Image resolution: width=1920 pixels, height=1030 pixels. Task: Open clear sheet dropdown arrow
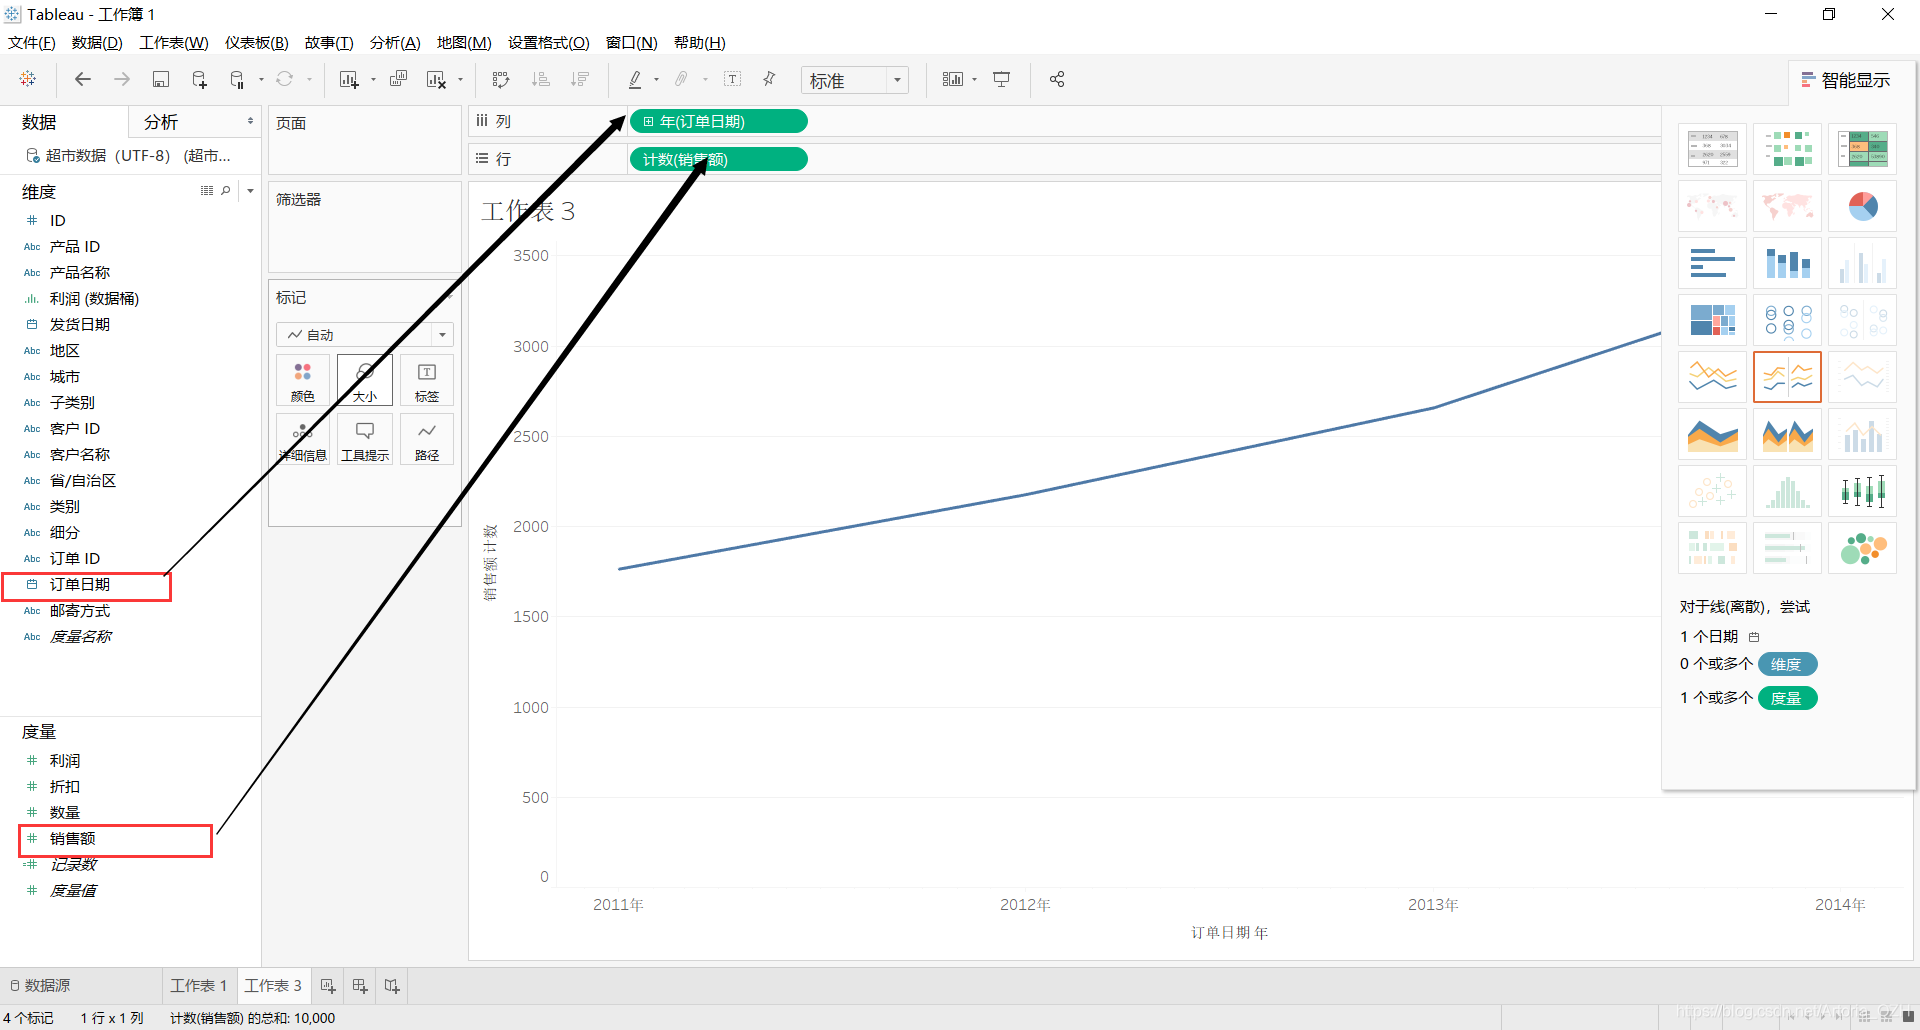460,80
